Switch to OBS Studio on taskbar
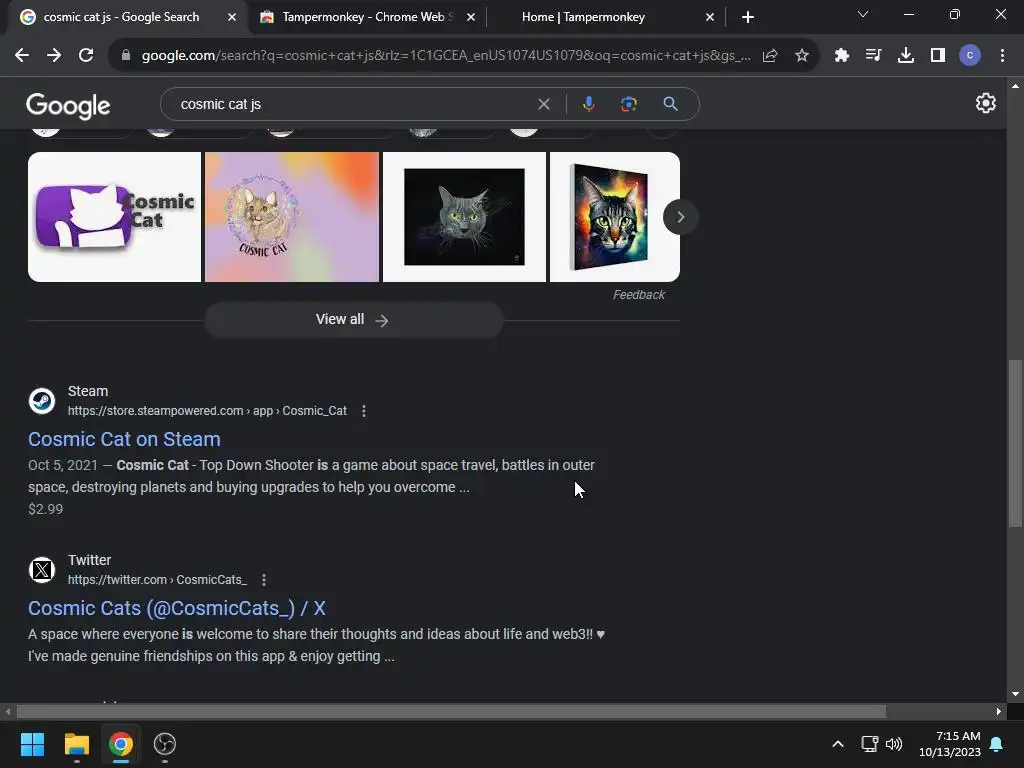This screenshot has width=1024, height=768. click(165, 744)
